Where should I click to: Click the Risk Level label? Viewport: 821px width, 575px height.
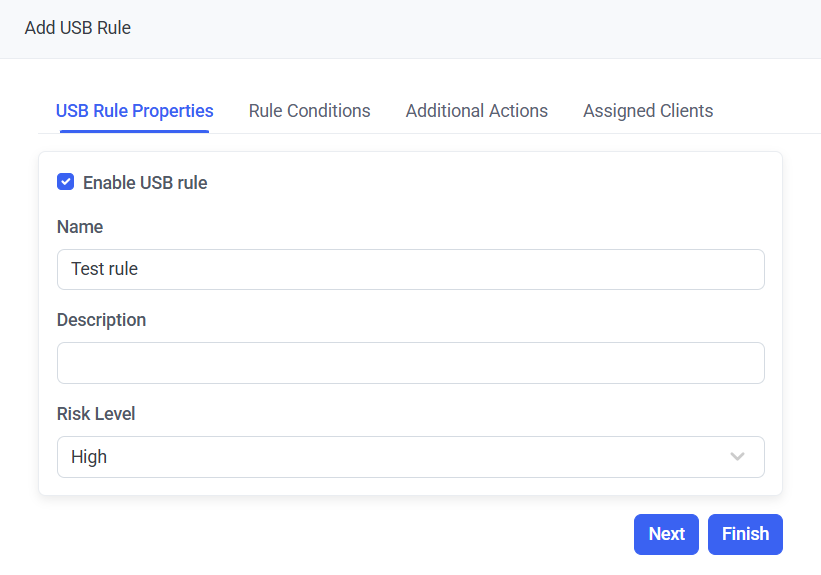coord(96,414)
